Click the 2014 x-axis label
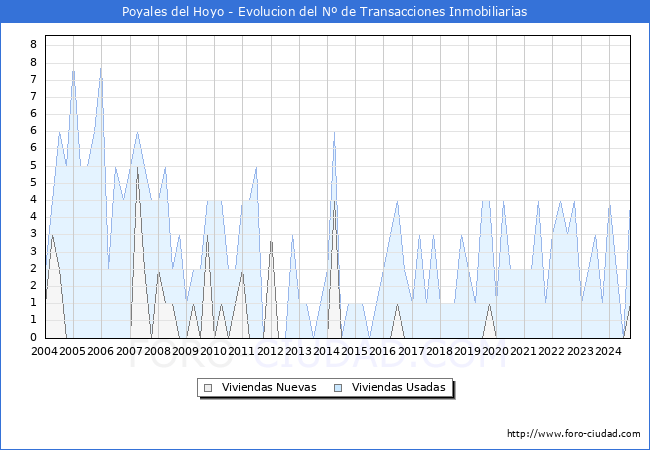Image resolution: width=650 pixels, height=450 pixels. [327, 351]
